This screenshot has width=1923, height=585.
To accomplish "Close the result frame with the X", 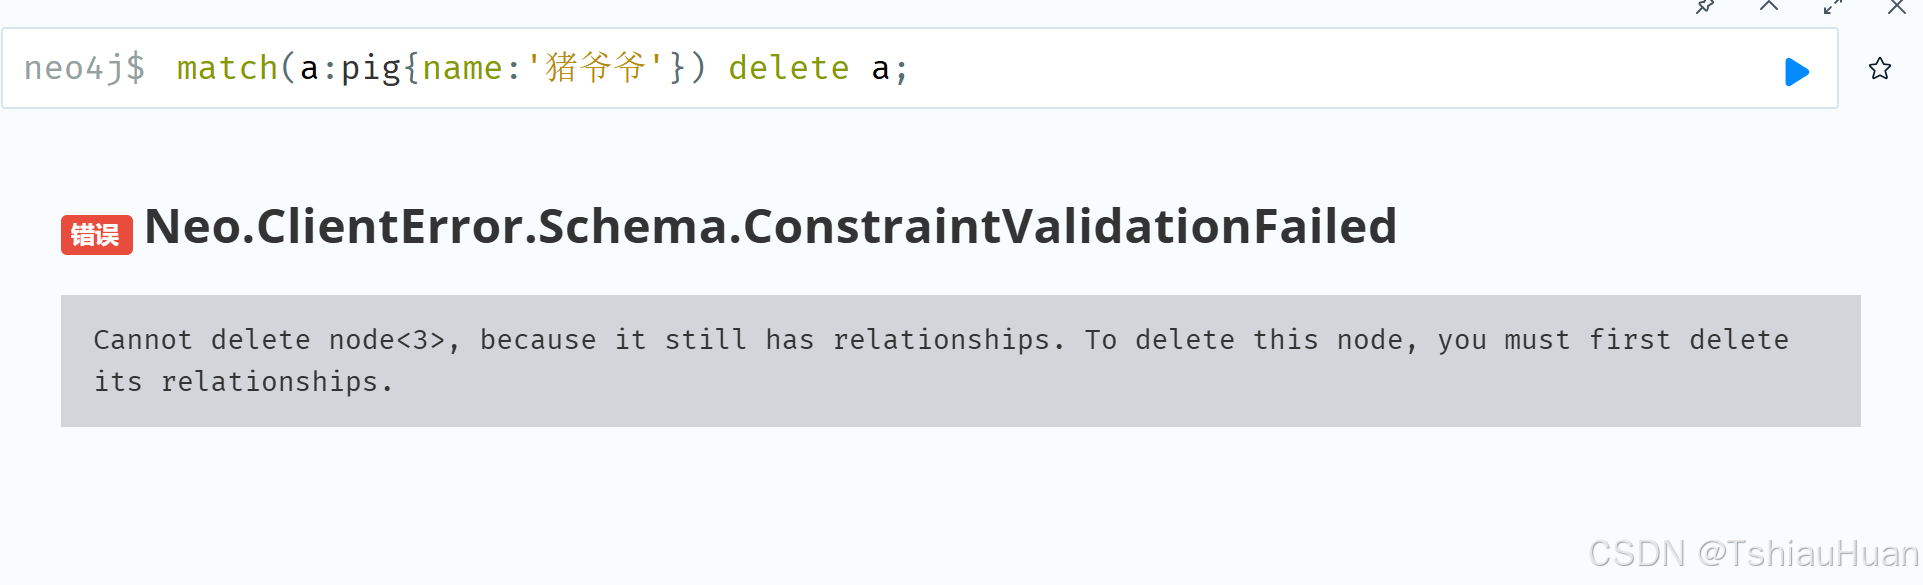I will 1897,7.
